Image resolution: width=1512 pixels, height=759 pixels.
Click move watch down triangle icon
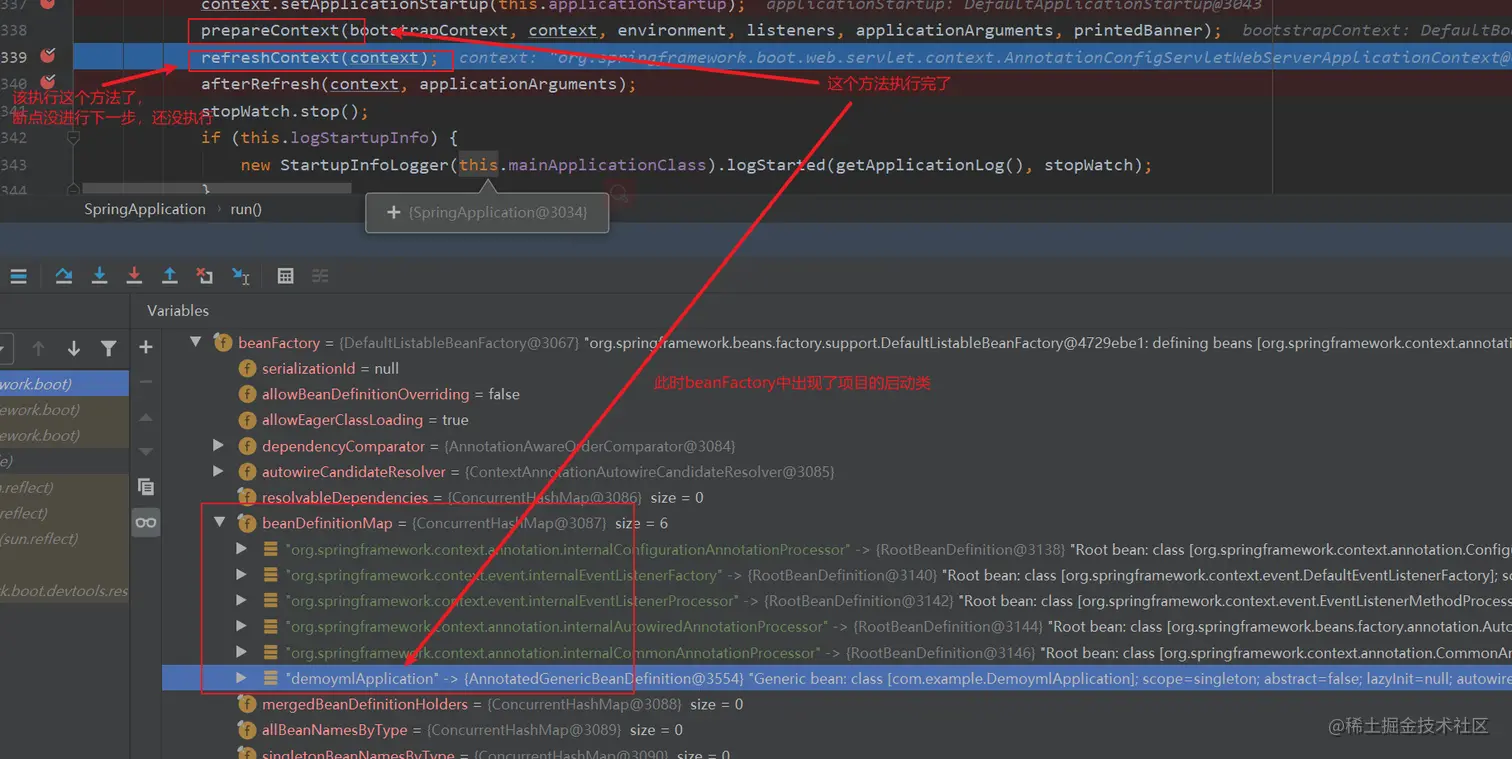(x=146, y=452)
